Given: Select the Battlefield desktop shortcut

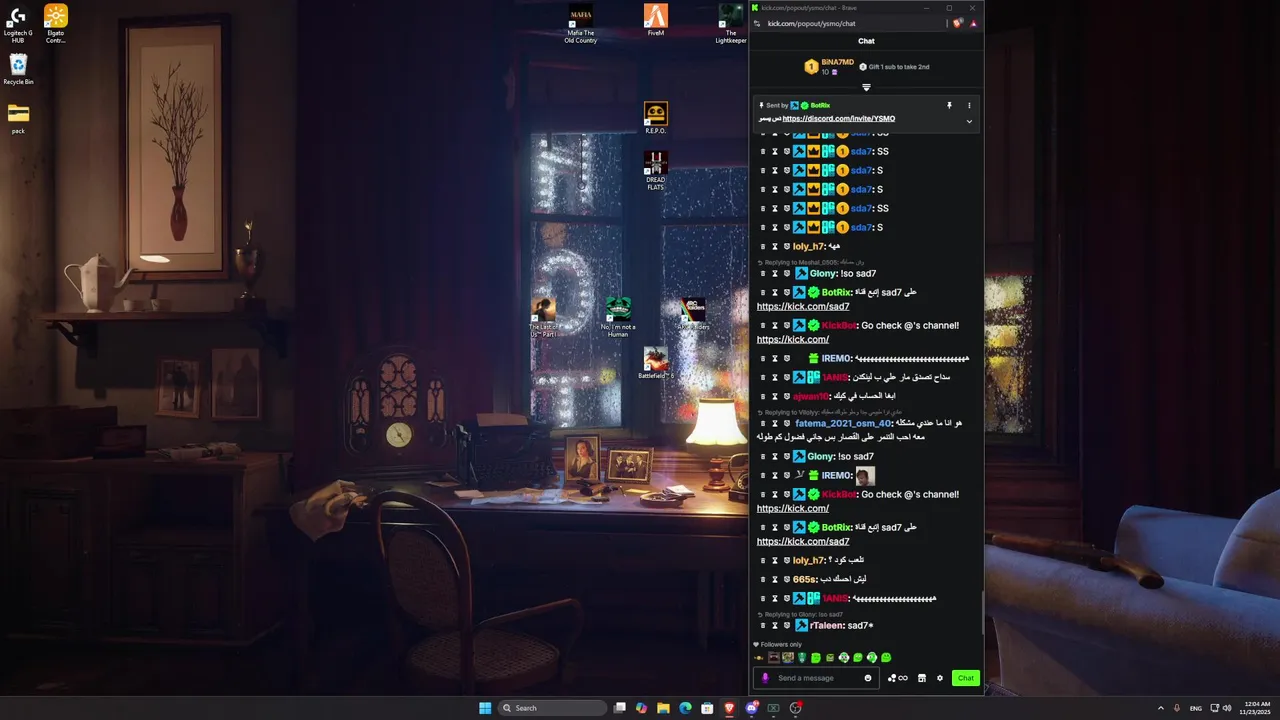Looking at the screenshot, I should 656,363.
